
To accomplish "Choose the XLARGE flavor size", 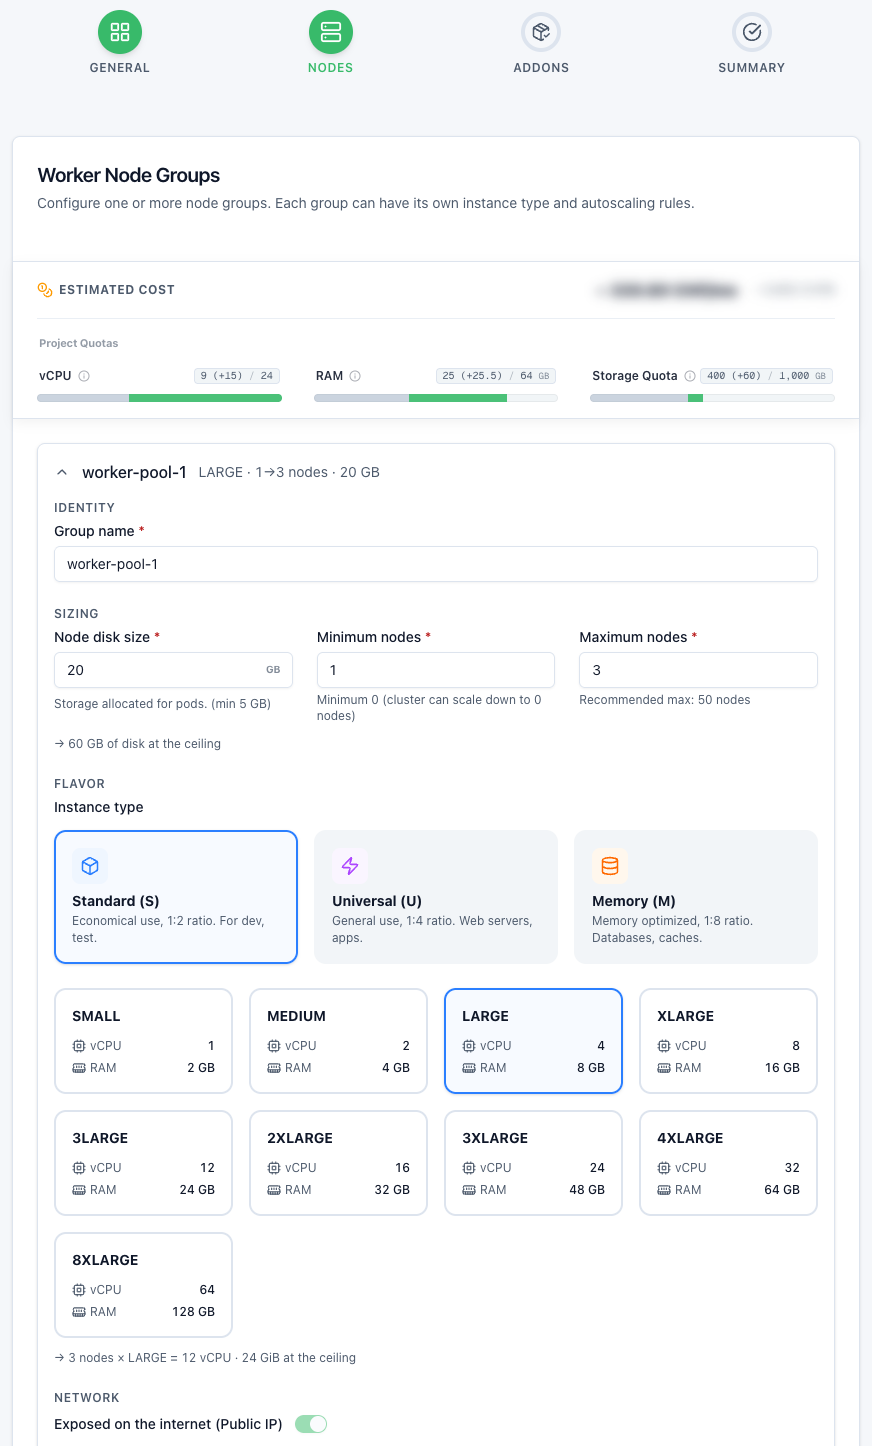I will pyautogui.click(x=728, y=1041).
